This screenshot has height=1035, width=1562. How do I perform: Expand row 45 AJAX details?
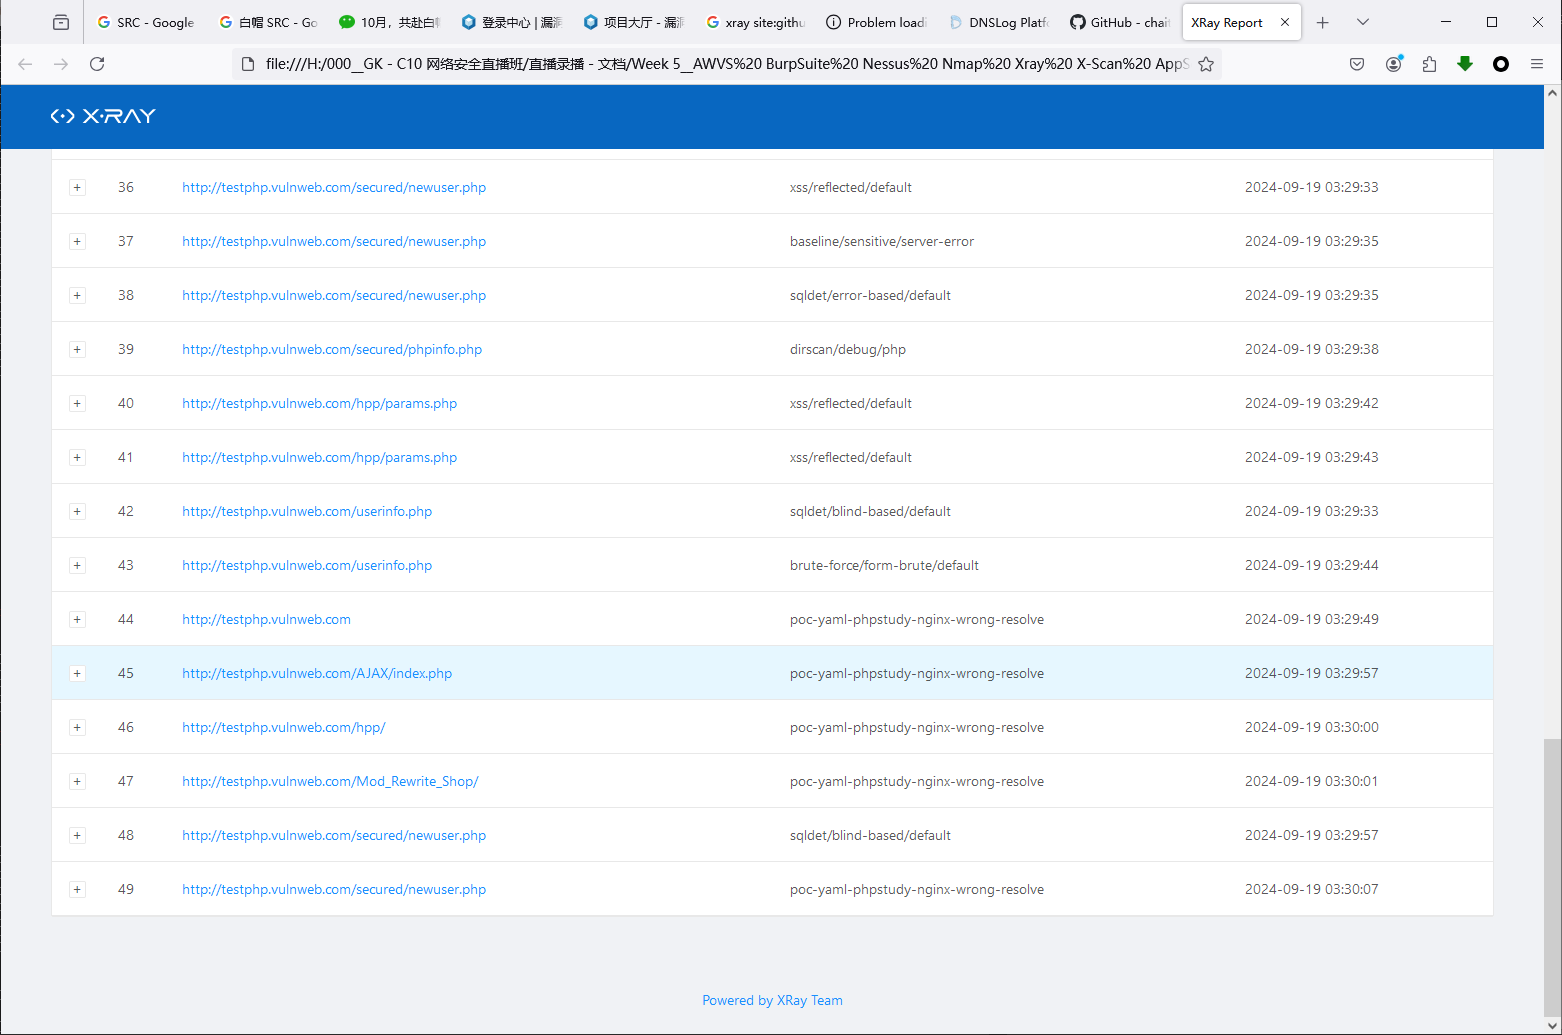point(77,673)
